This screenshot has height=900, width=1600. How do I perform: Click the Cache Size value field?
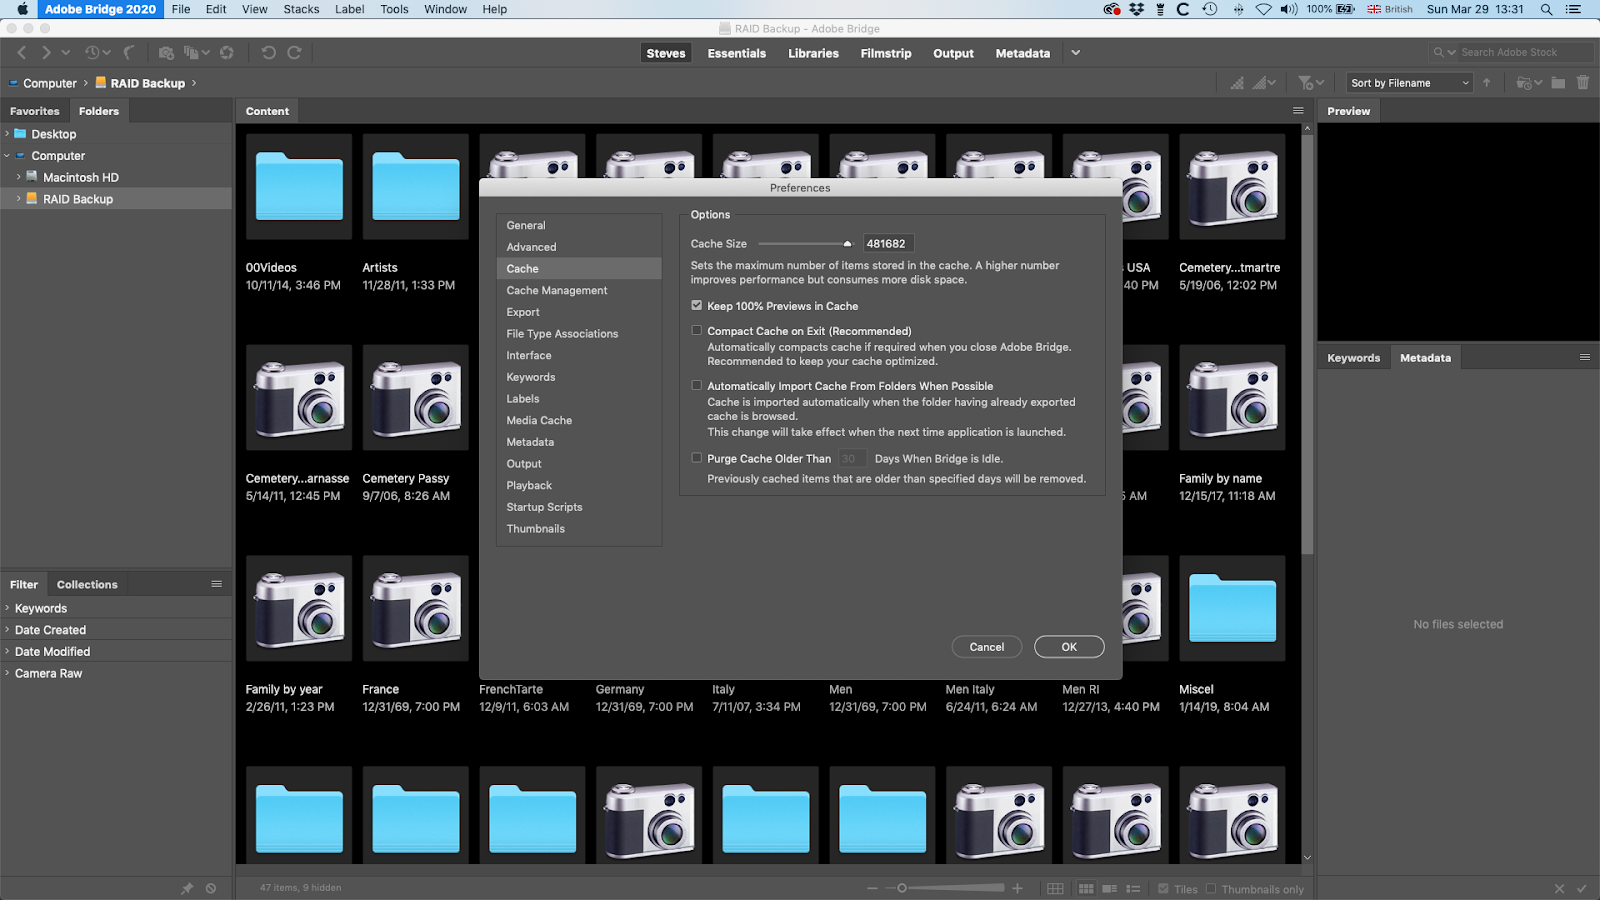coord(888,243)
